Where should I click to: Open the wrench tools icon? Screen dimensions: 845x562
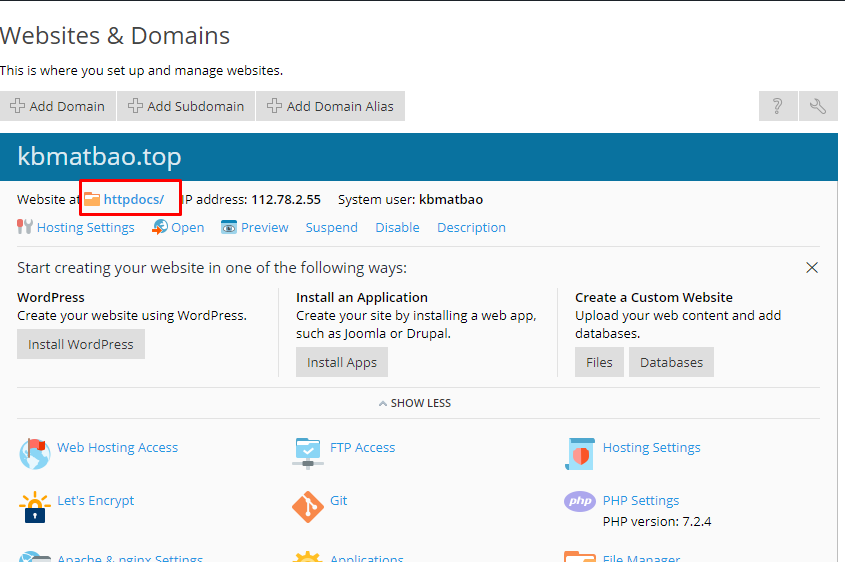tap(817, 106)
